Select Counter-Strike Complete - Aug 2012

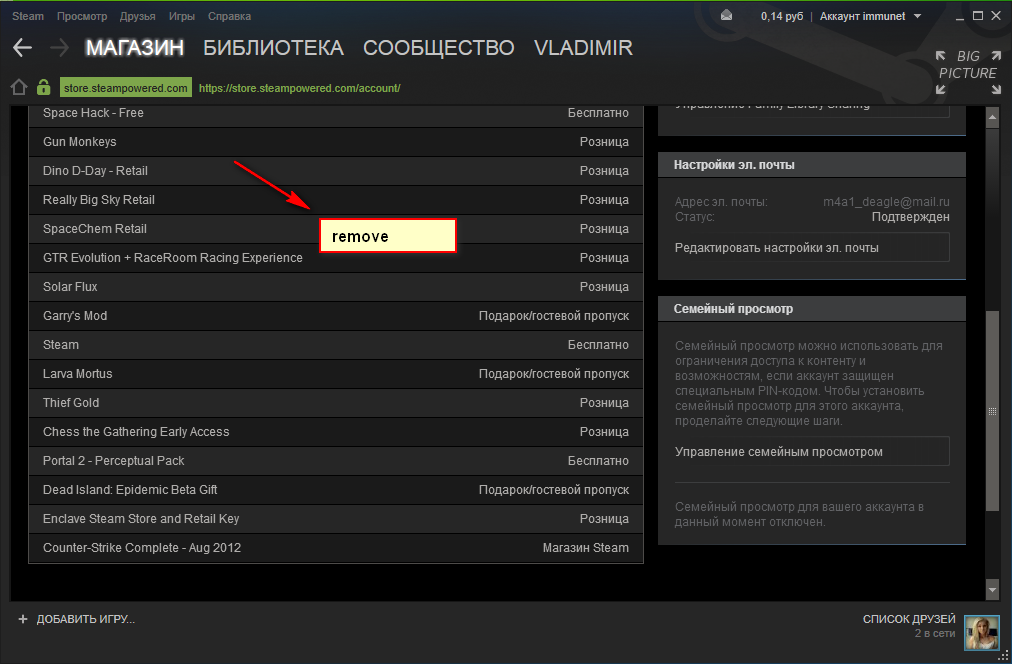click(x=336, y=548)
